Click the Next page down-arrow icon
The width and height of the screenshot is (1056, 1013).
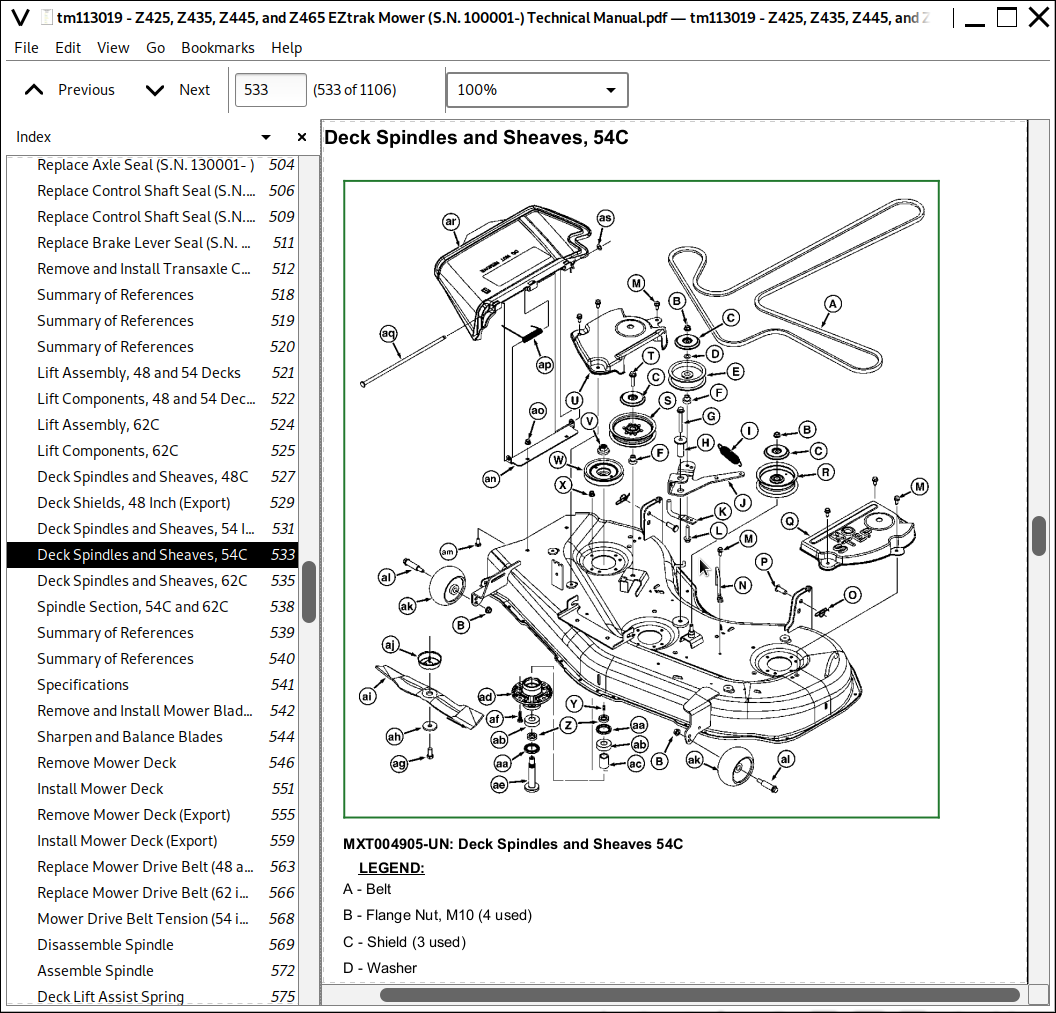(155, 90)
